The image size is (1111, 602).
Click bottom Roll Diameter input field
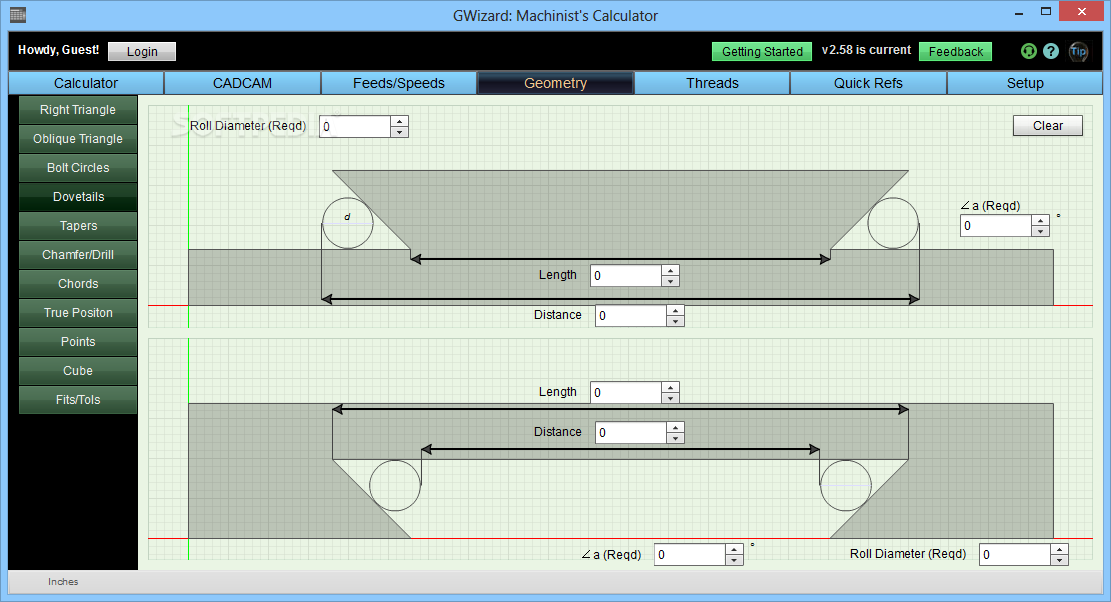coord(1015,555)
